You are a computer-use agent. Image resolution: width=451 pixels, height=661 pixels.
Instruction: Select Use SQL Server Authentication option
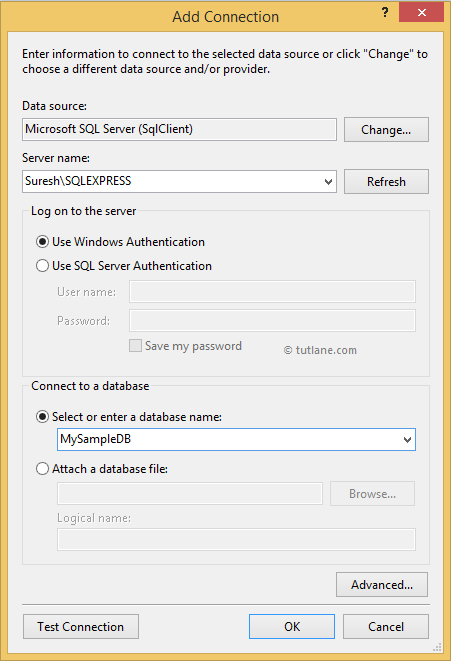(42, 266)
